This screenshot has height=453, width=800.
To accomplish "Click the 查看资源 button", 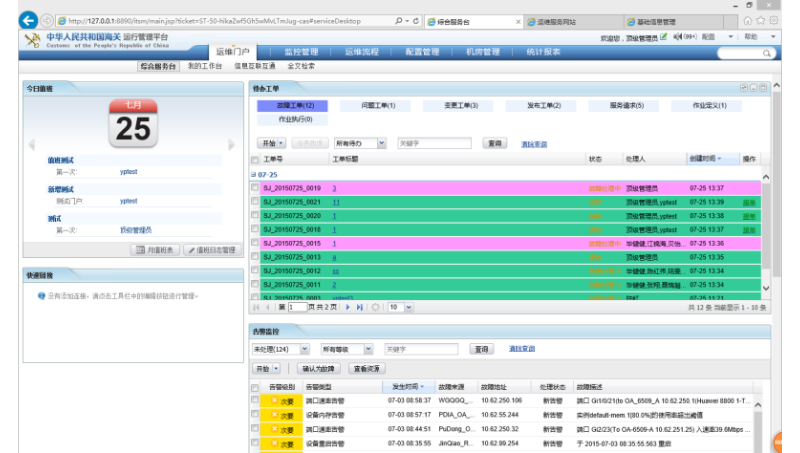I will coord(367,368).
